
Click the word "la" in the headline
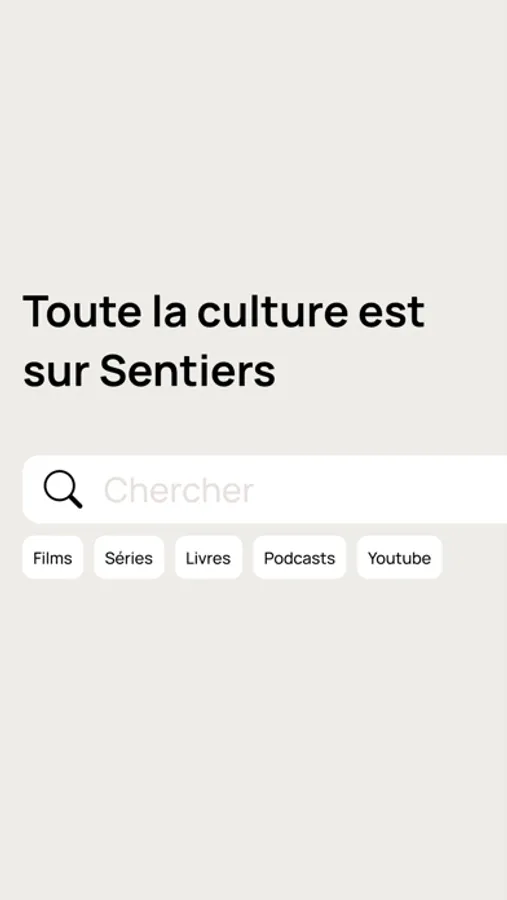coord(170,312)
